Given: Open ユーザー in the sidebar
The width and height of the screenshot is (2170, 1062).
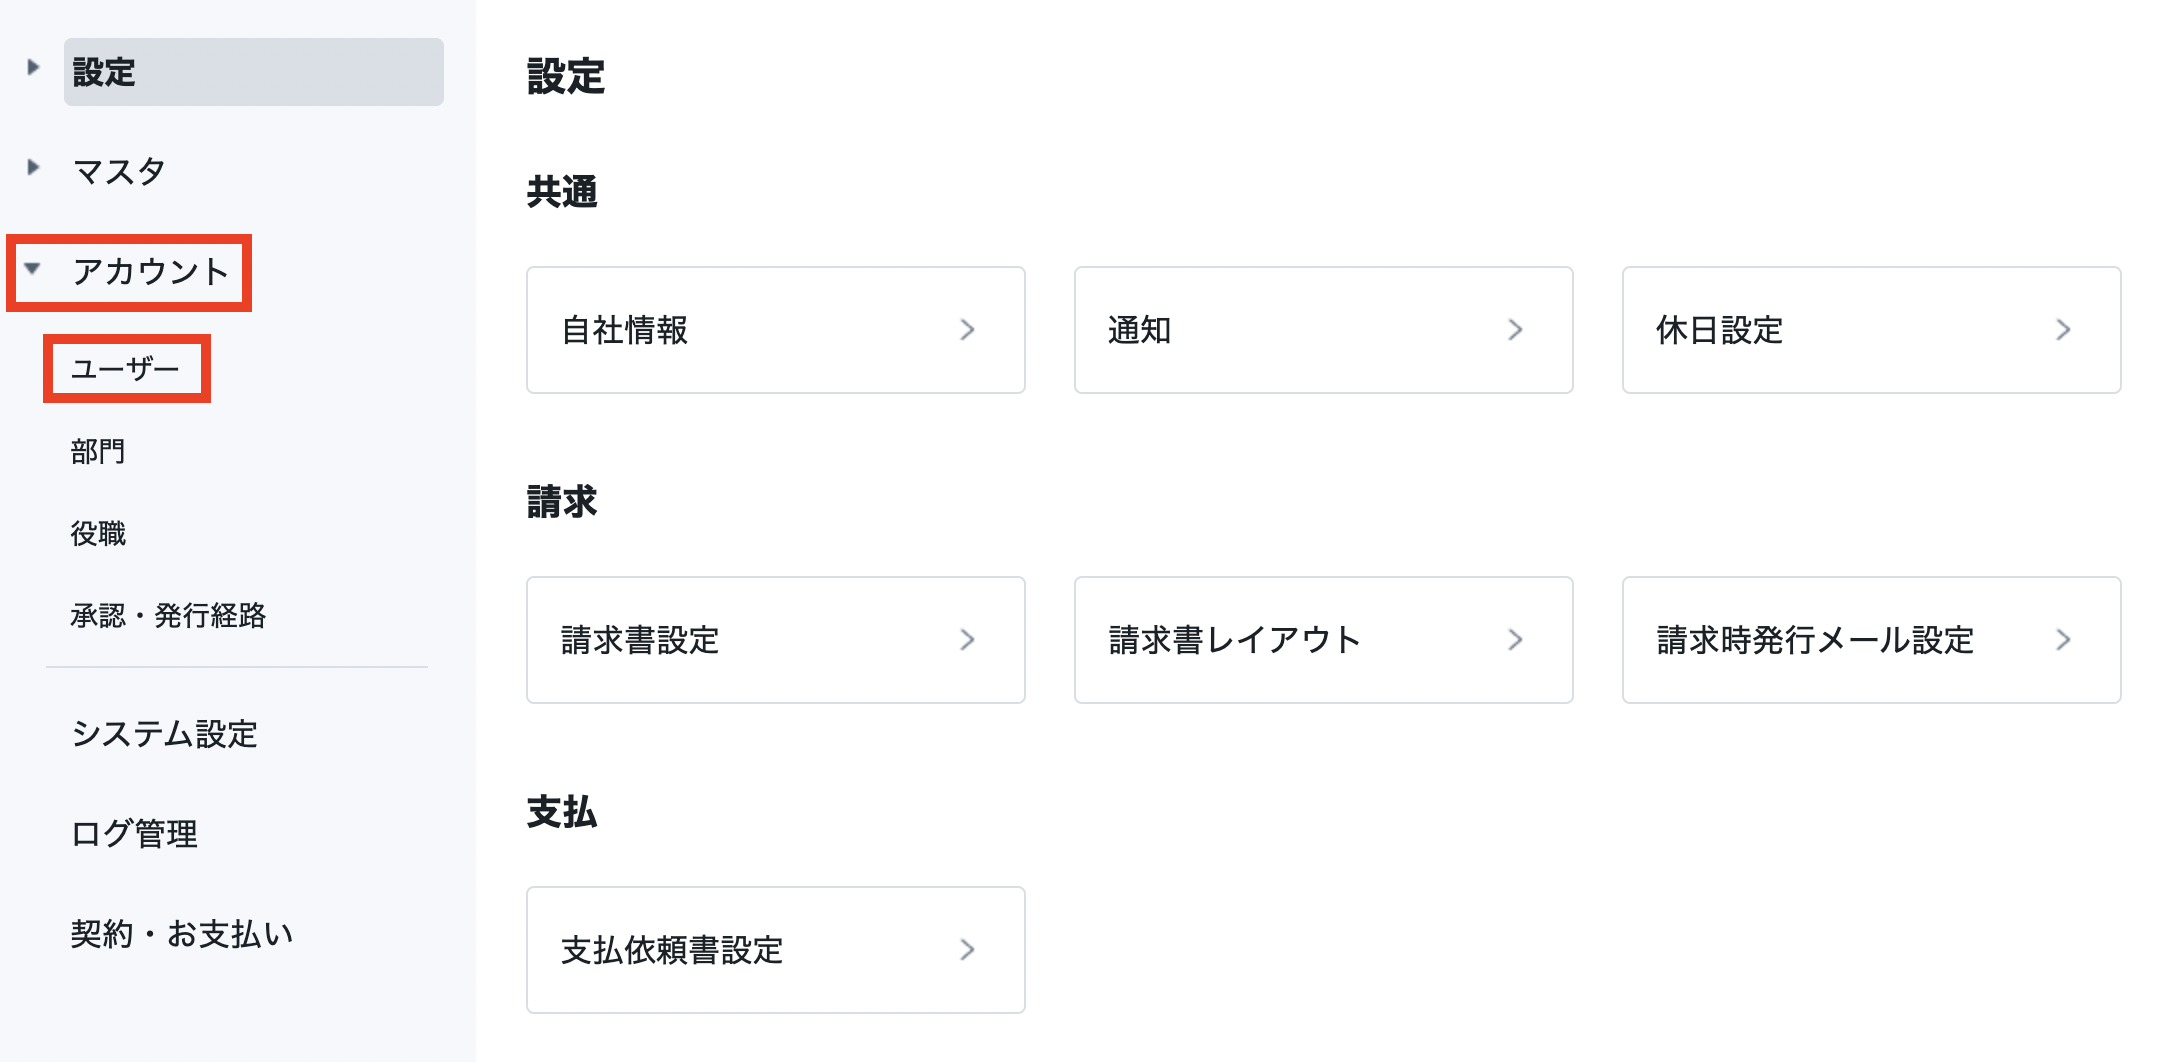Looking at the screenshot, I should (x=125, y=369).
